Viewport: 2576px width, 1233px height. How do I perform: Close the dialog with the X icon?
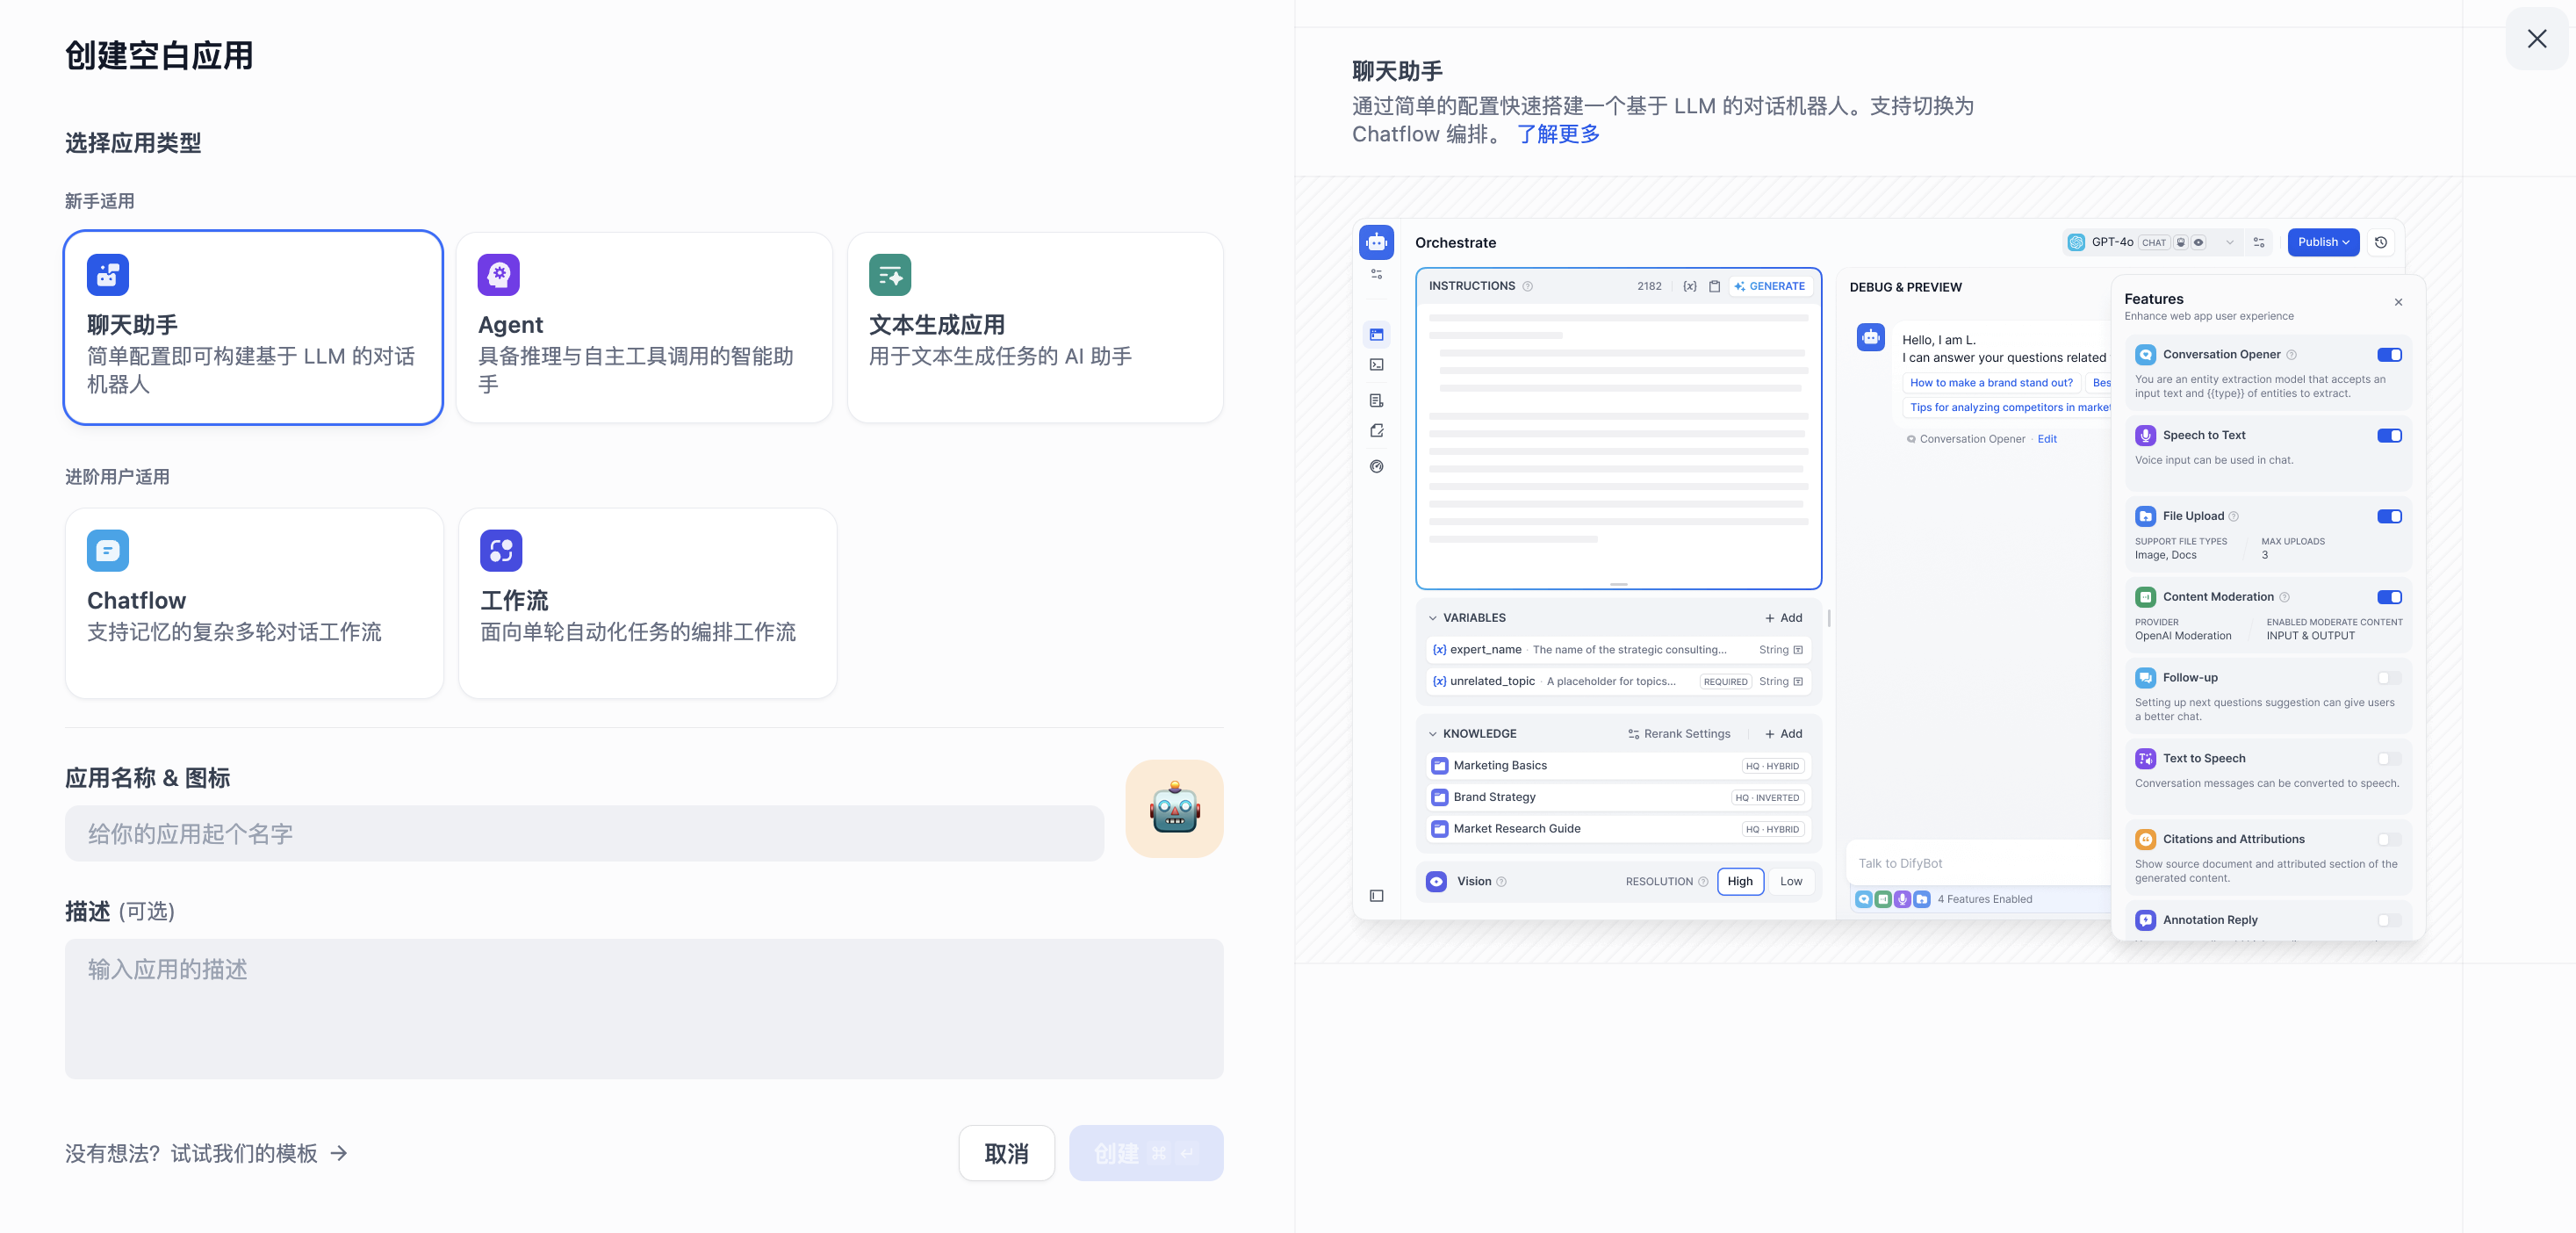click(2536, 39)
